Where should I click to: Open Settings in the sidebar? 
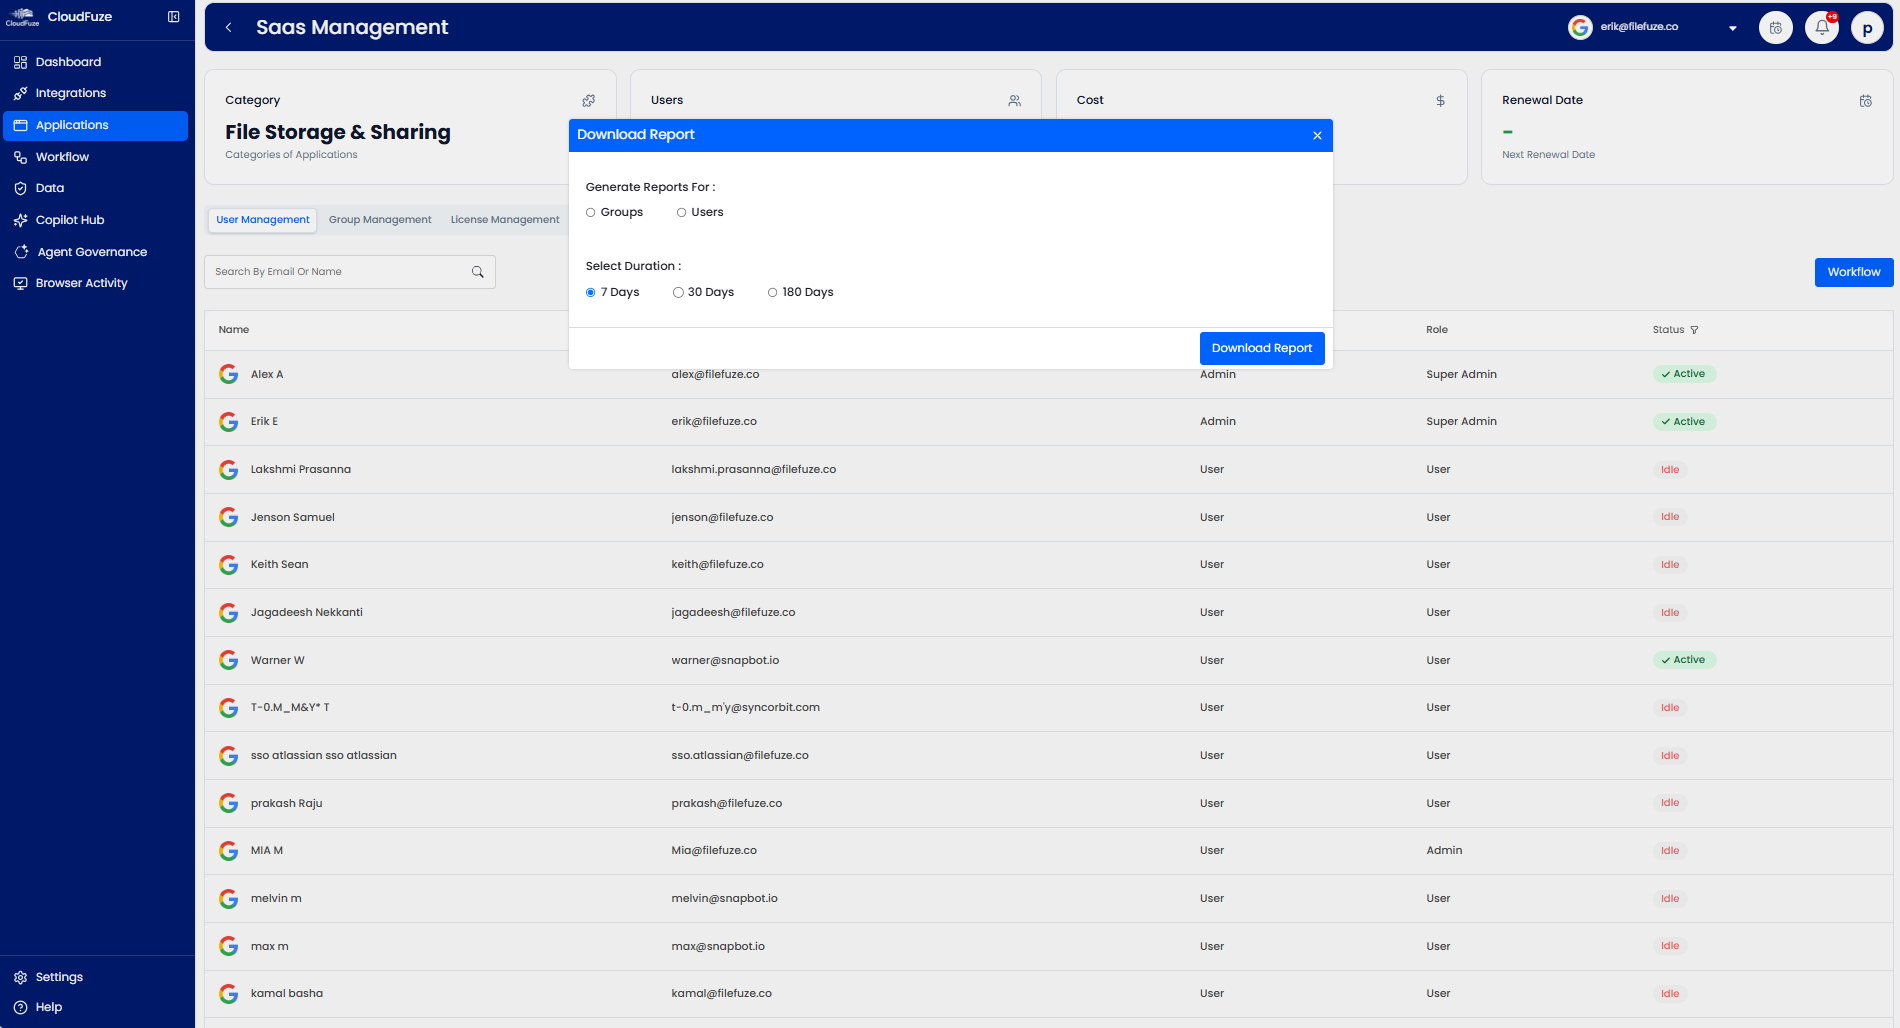(x=96, y=977)
